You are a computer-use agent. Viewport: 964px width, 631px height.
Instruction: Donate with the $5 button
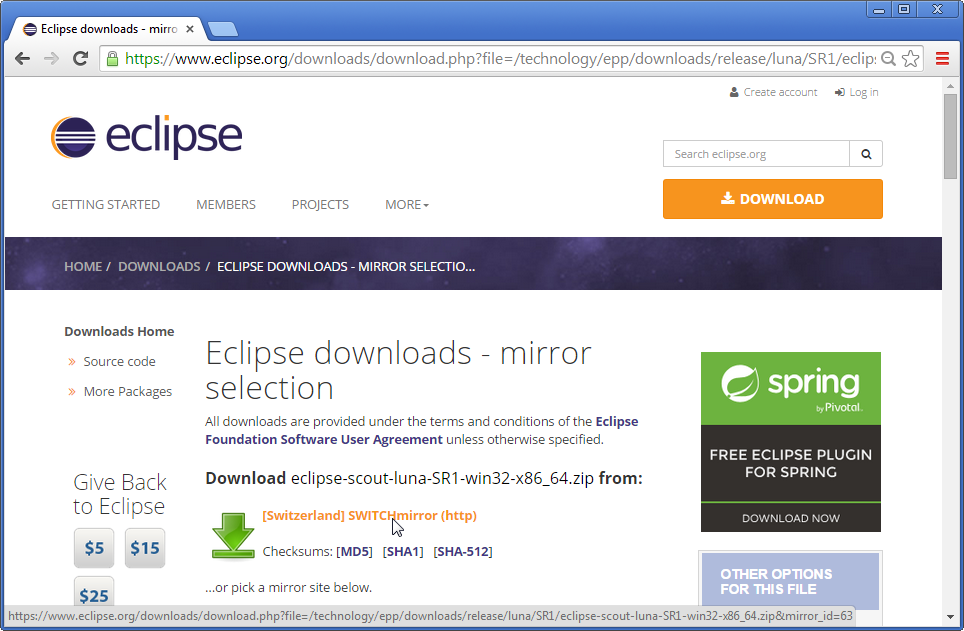click(x=94, y=548)
